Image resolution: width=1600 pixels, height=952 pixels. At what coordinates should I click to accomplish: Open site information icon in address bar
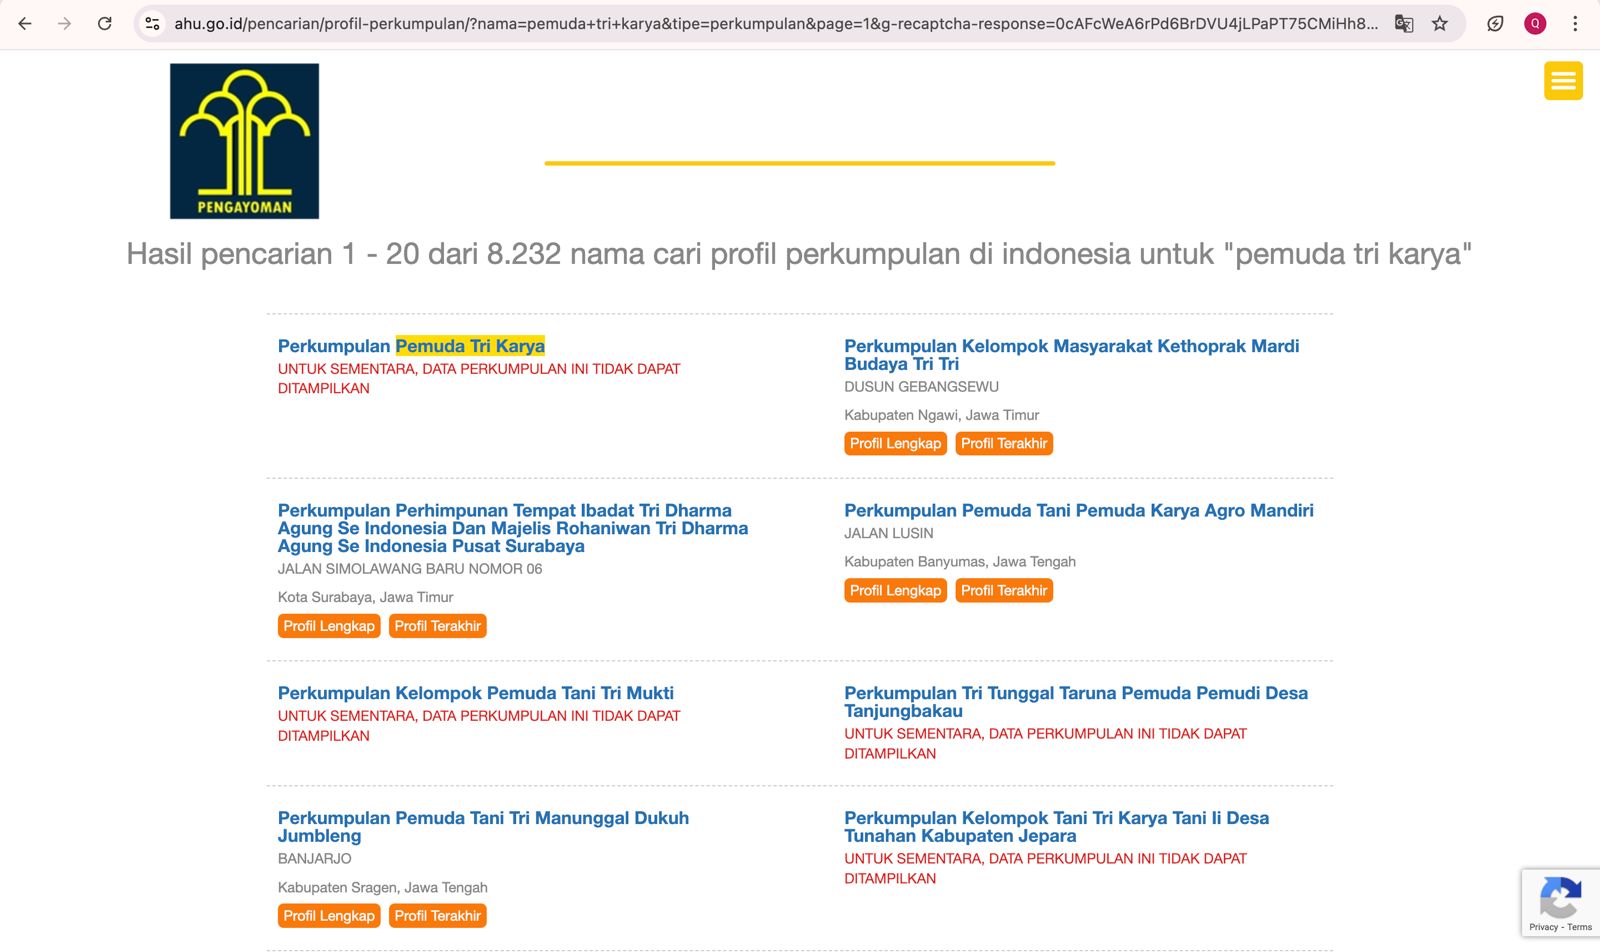click(x=152, y=23)
